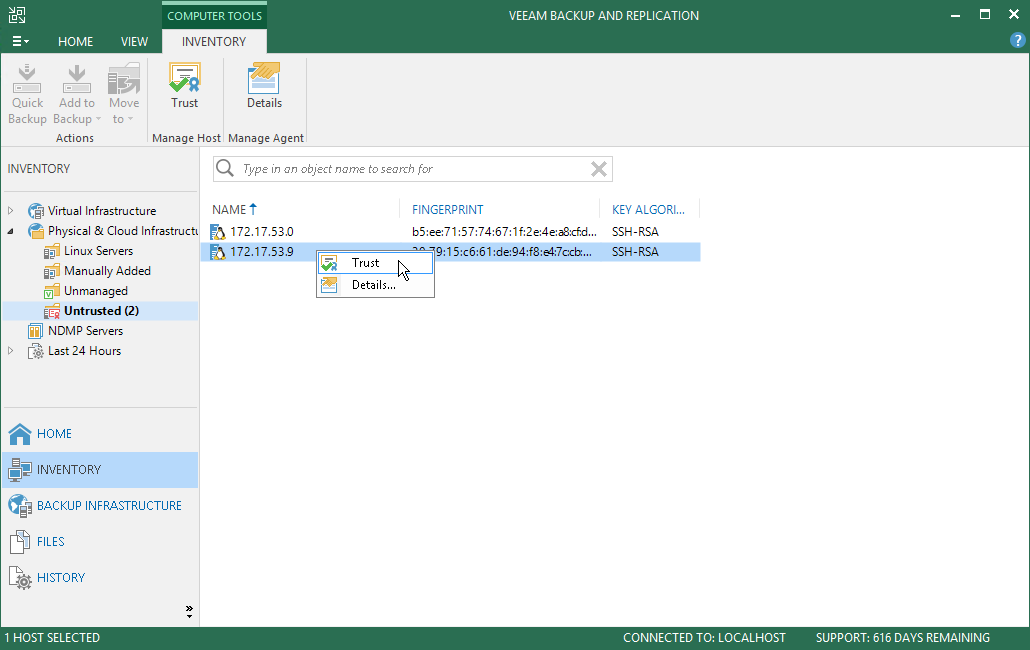This screenshot has height=650, width=1030.
Task: Switch to the HOME ribbon tab
Action: click(76, 41)
